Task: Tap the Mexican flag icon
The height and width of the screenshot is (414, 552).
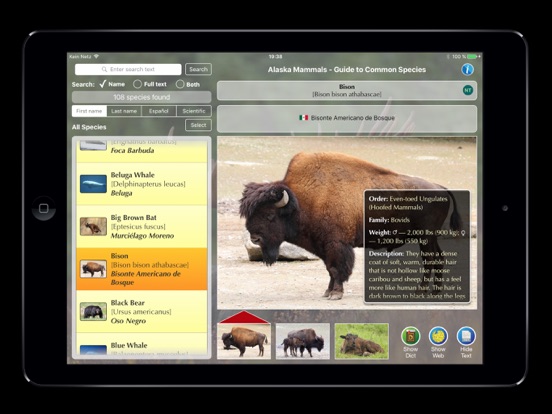Action: [x=303, y=118]
